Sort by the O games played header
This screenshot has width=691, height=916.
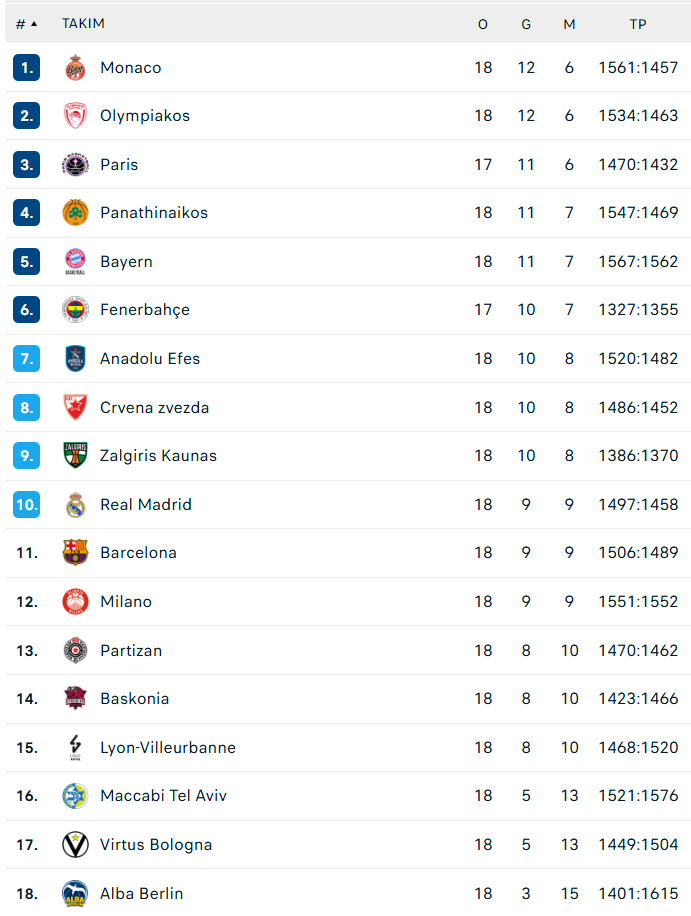point(483,24)
